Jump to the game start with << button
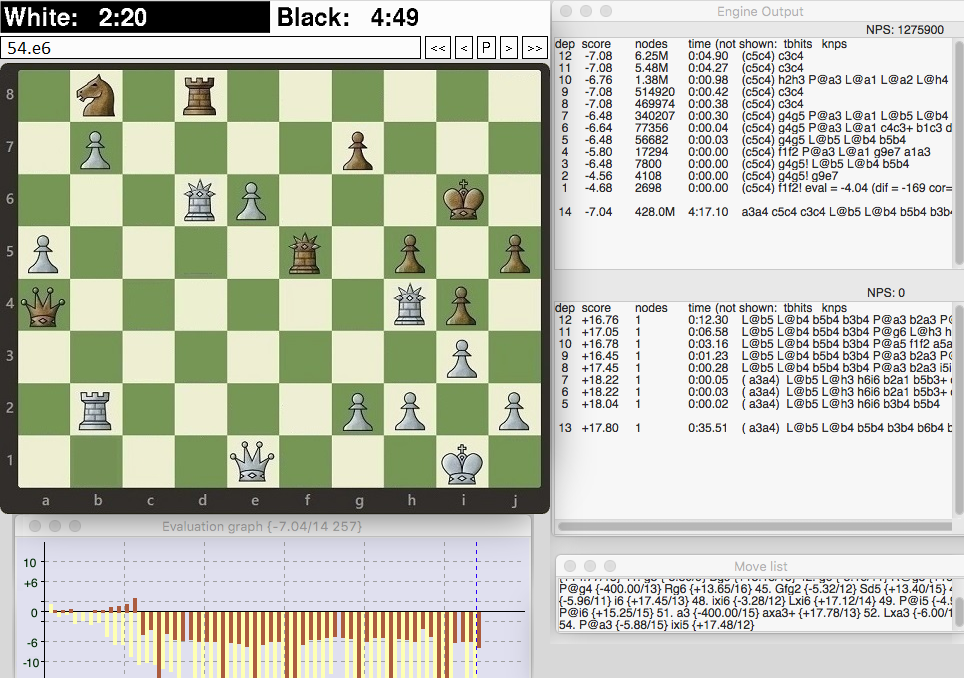The height and width of the screenshot is (678, 964). point(438,47)
